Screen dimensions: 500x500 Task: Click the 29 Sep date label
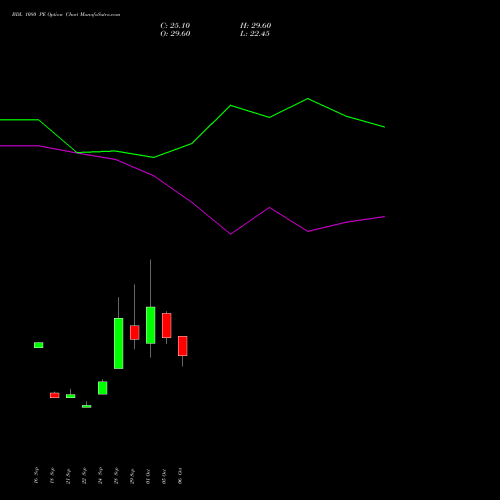point(132,476)
